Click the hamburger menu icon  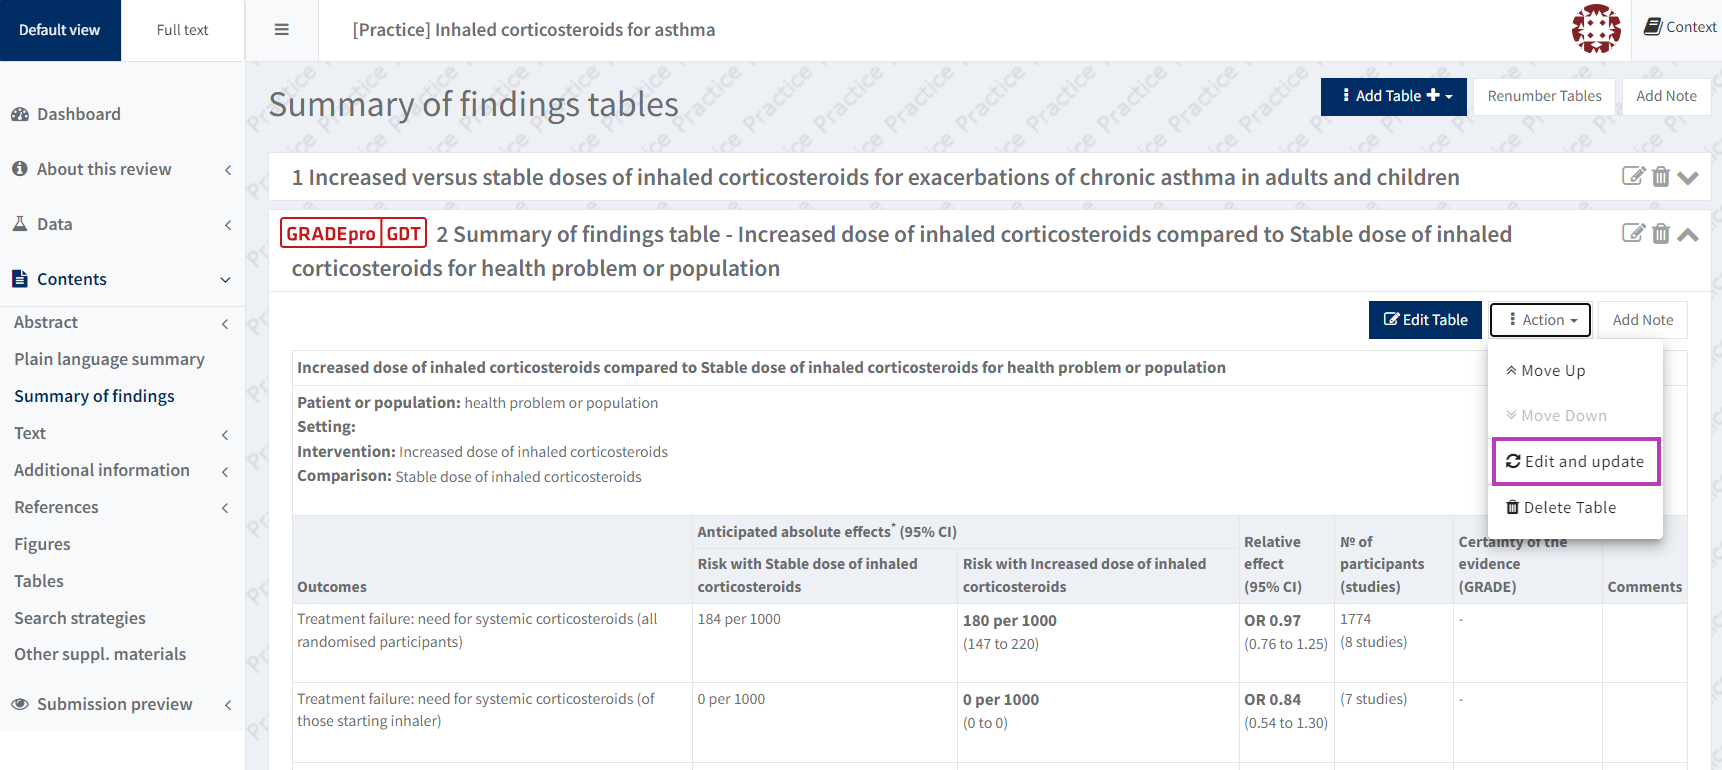point(282,30)
